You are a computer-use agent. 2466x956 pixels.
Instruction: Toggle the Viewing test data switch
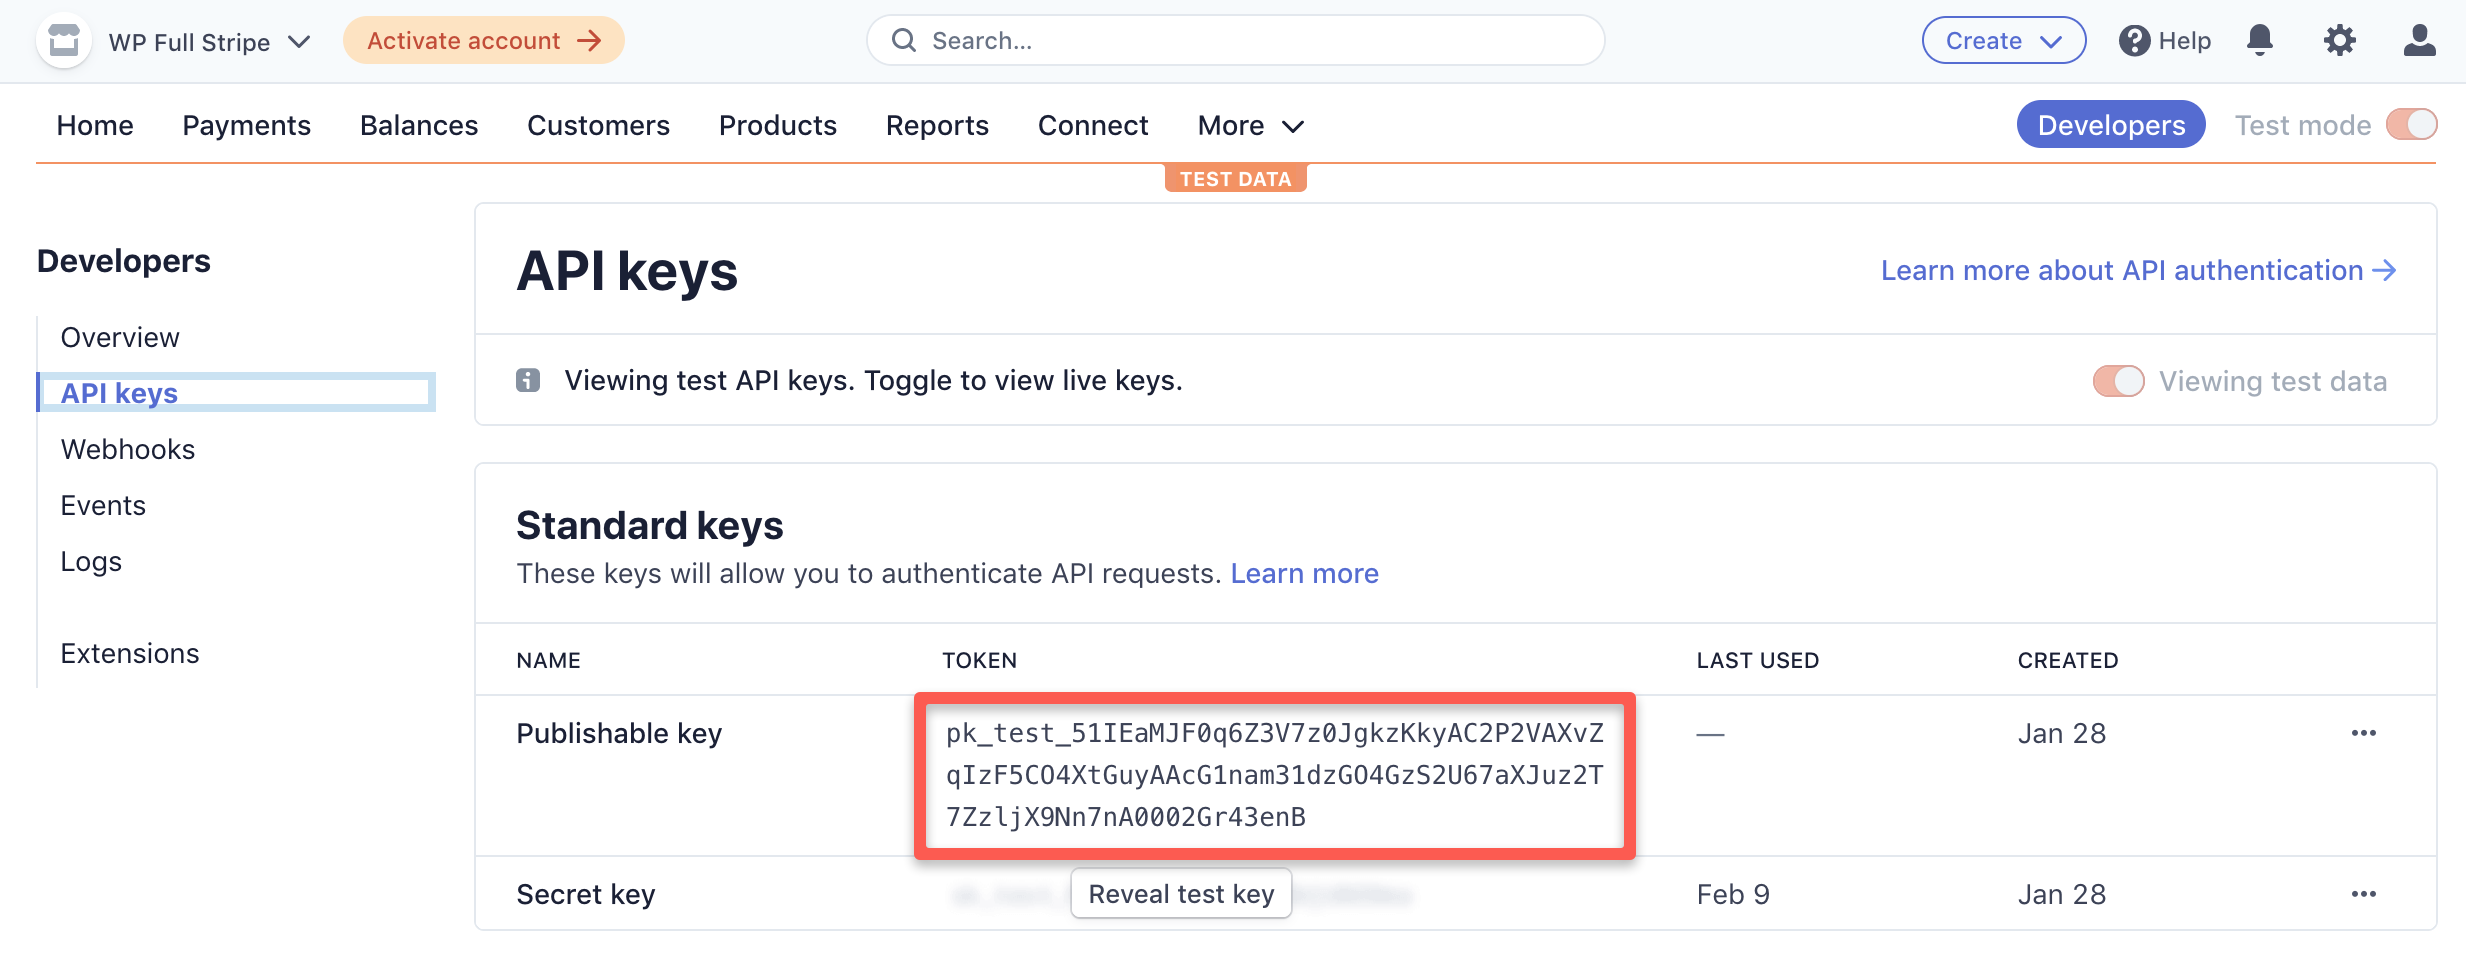pos(2119,381)
